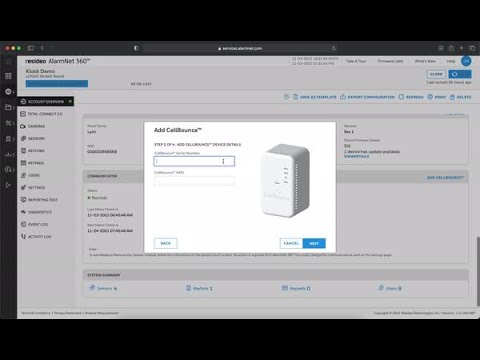Click the Keypads 0 summary link
The image size is (480, 360).
pyautogui.click(x=296, y=288)
